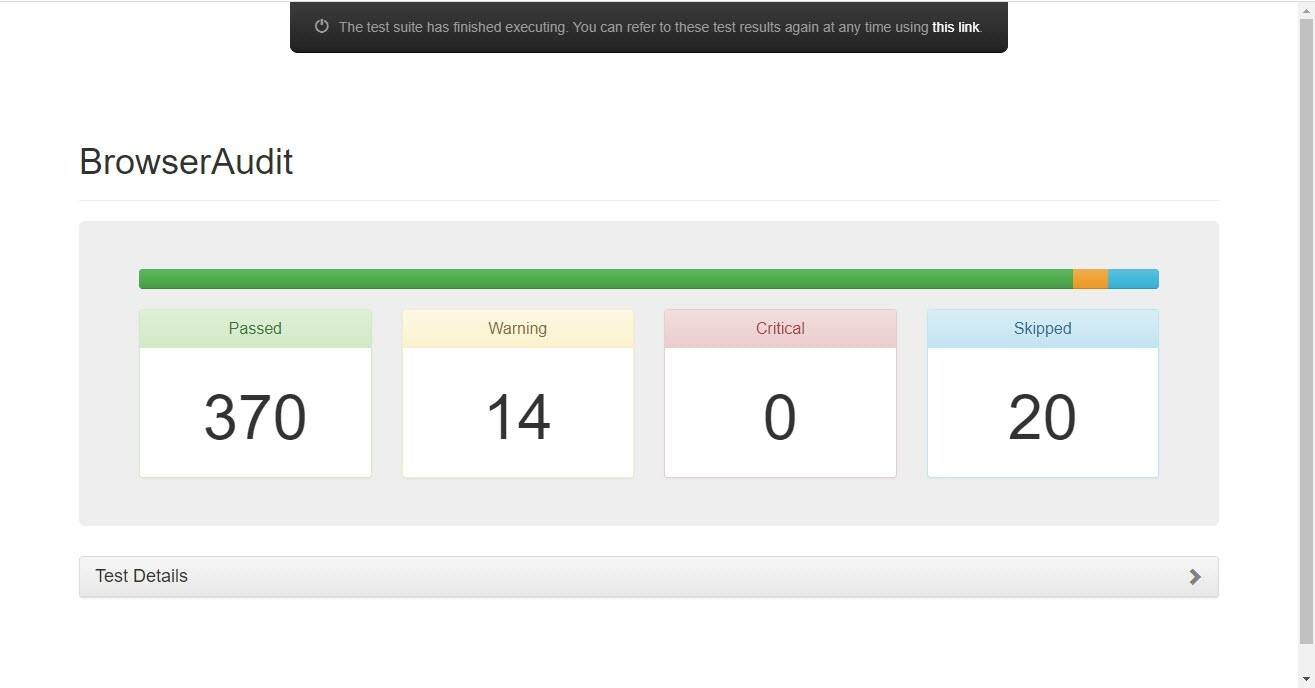Click the chevron arrow on Test Details
The image size is (1315, 688).
click(1194, 577)
